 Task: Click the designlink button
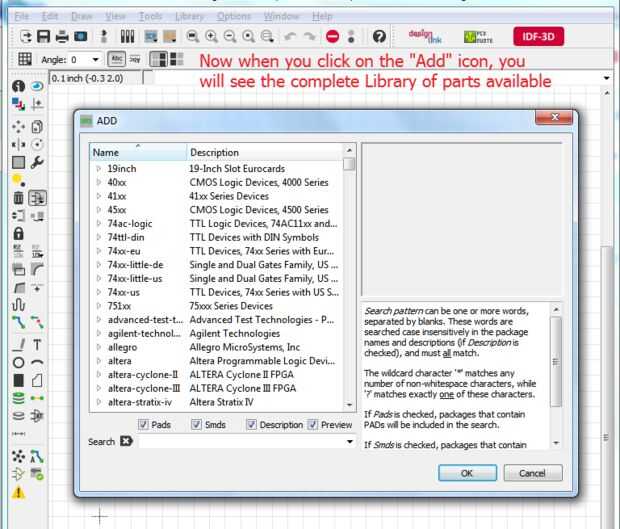point(425,36)
